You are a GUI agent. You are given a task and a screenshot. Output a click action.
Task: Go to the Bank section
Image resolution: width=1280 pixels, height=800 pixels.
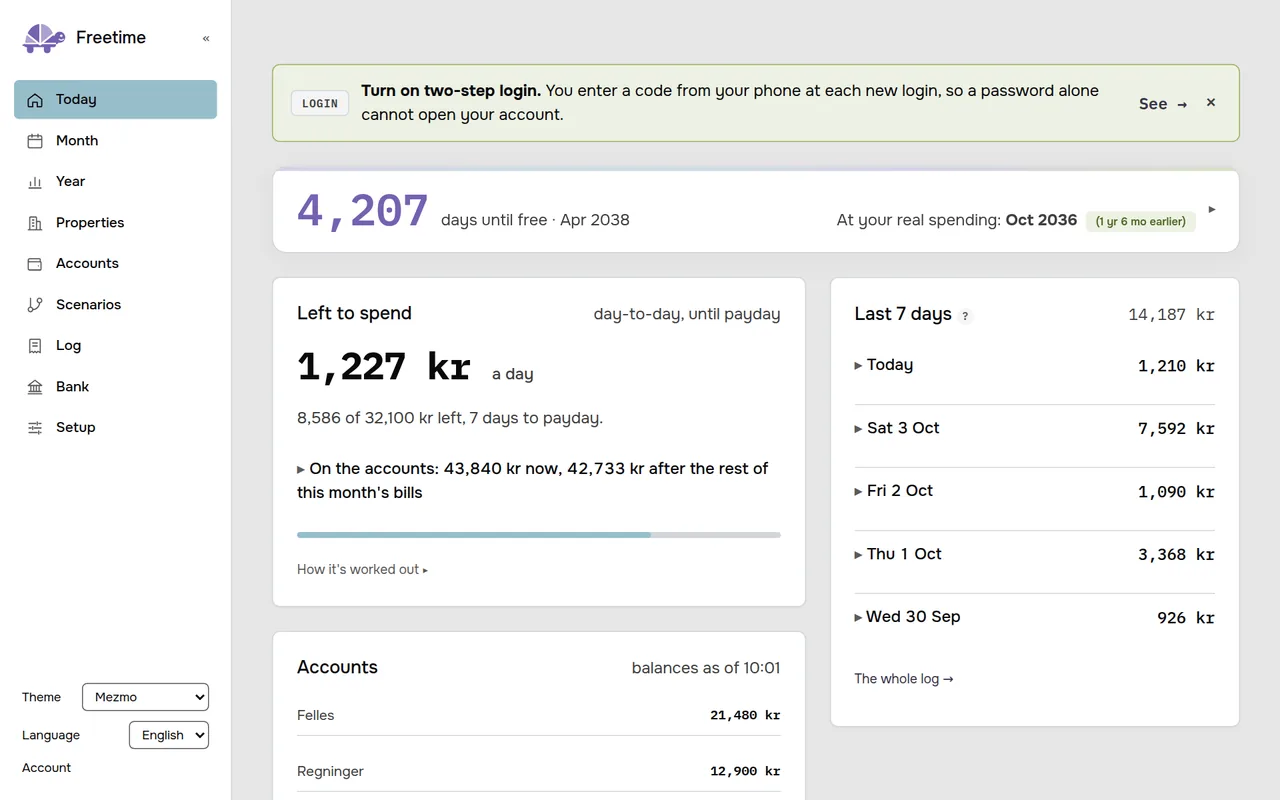pyautogui.click(x=115, y=387)
